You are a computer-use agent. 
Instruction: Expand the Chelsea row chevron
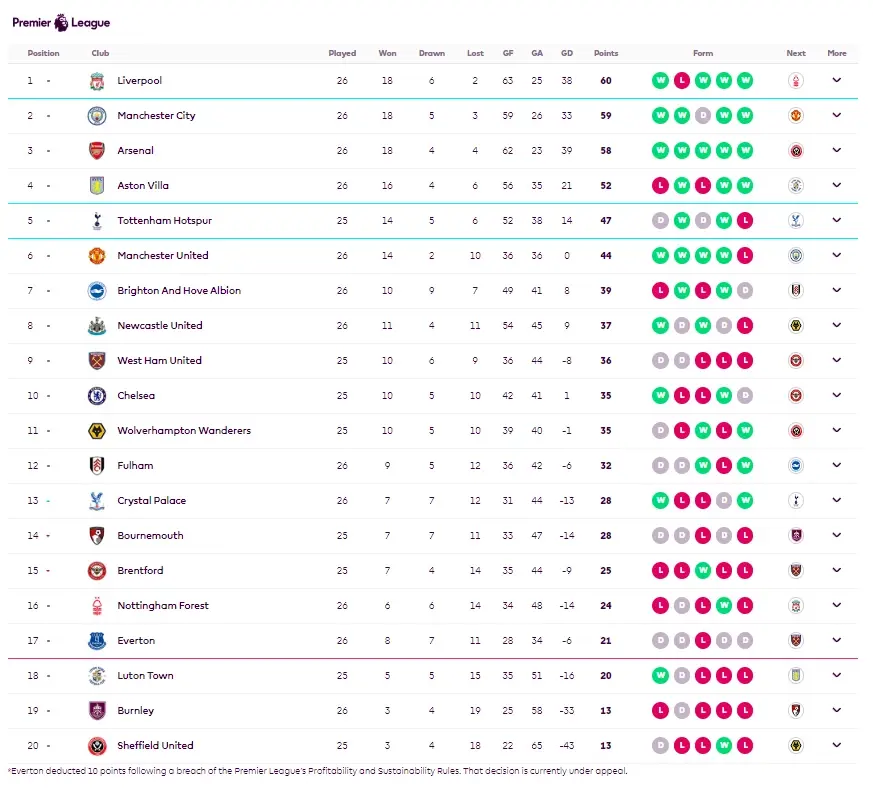(836, 395)
